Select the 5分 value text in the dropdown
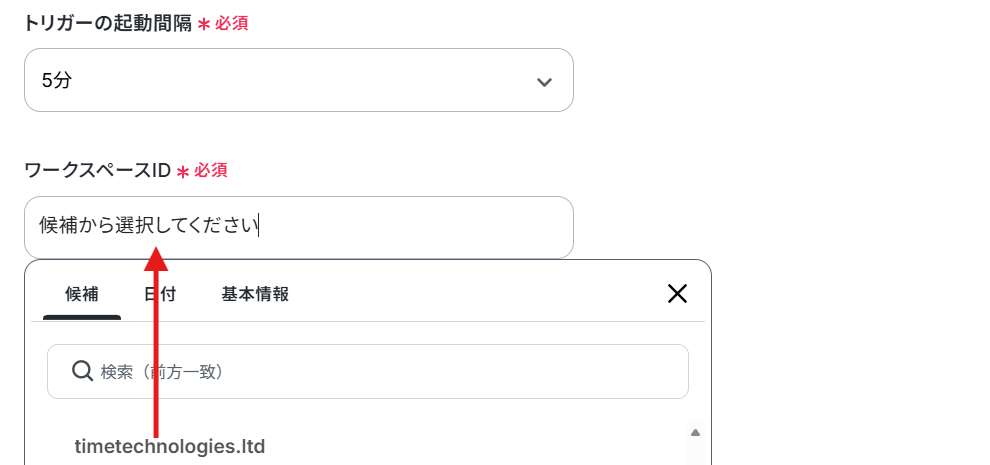990x465 pixels. click(x=57, y=81)
